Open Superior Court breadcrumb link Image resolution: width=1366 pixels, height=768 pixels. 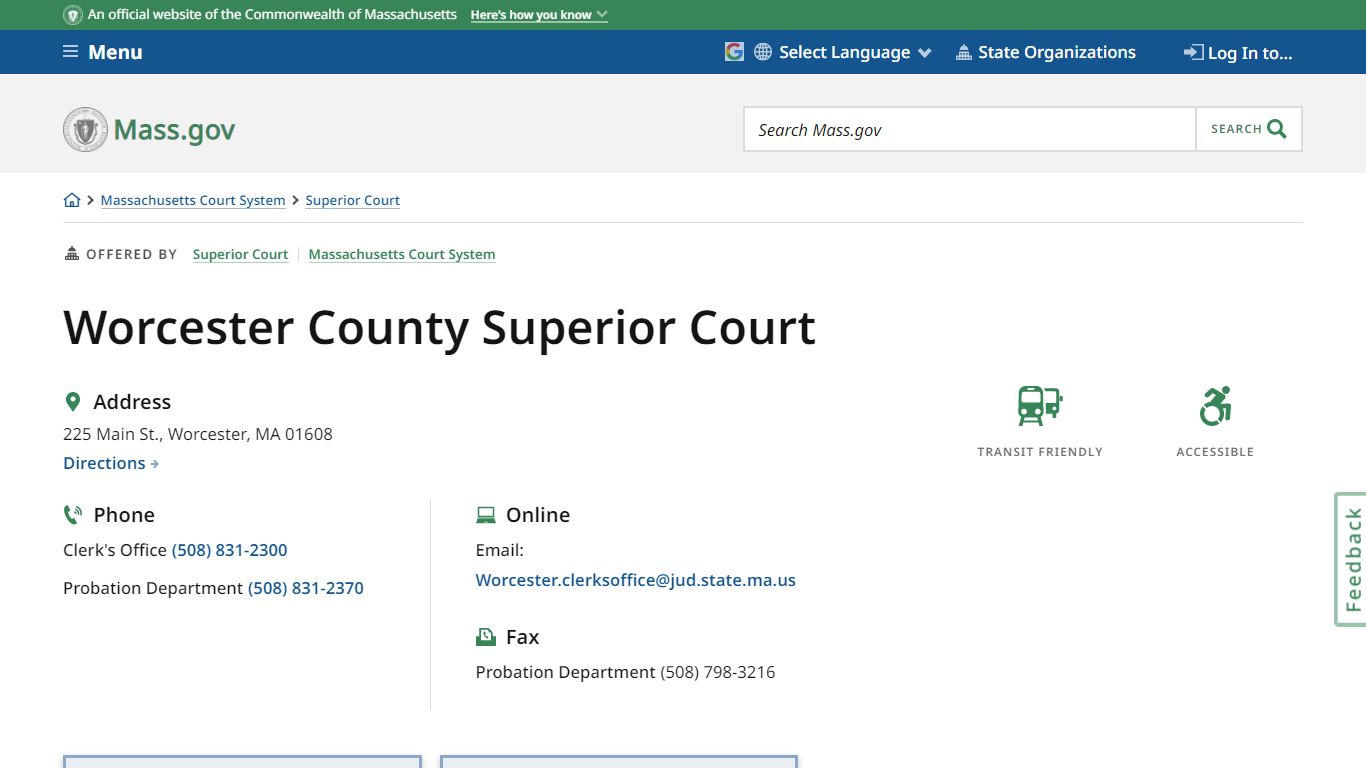coord(353,200)
